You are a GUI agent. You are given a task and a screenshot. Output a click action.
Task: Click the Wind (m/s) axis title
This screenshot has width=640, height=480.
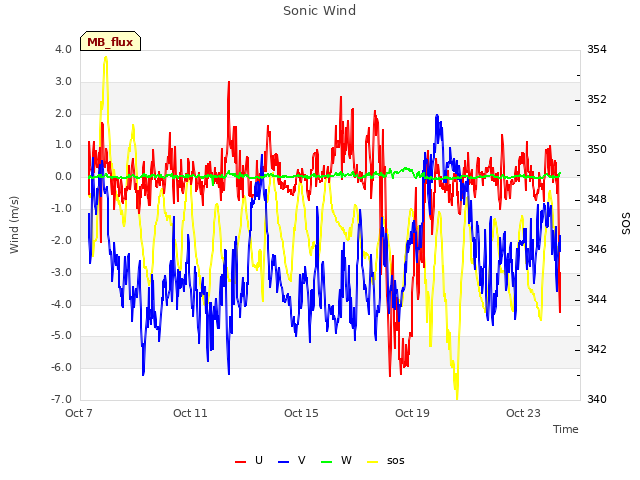tap(14, 225)
